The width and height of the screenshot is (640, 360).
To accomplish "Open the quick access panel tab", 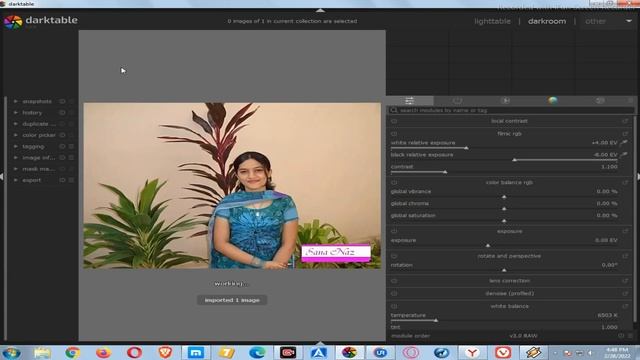I will coord(409,100).
